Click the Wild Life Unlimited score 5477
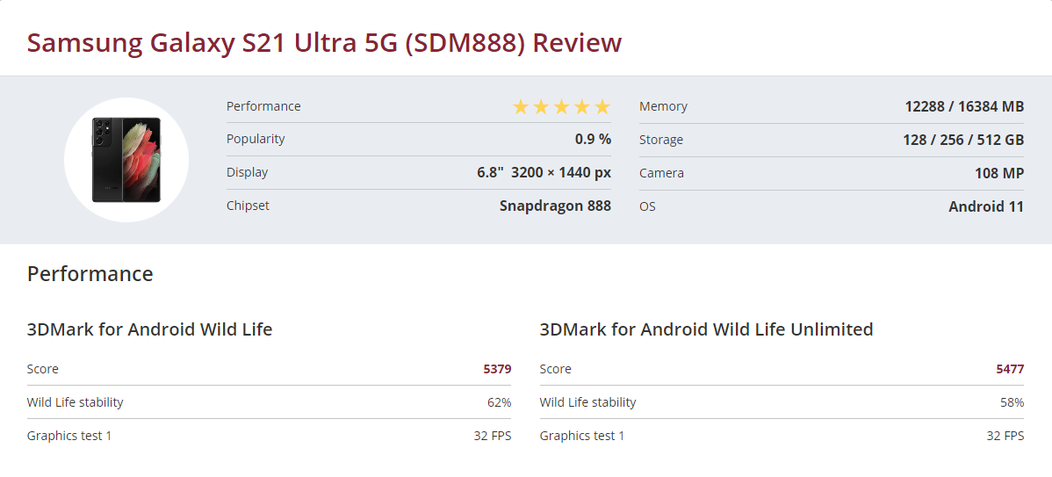This screenshot has width=1052, height=477. coord(1010,369)
